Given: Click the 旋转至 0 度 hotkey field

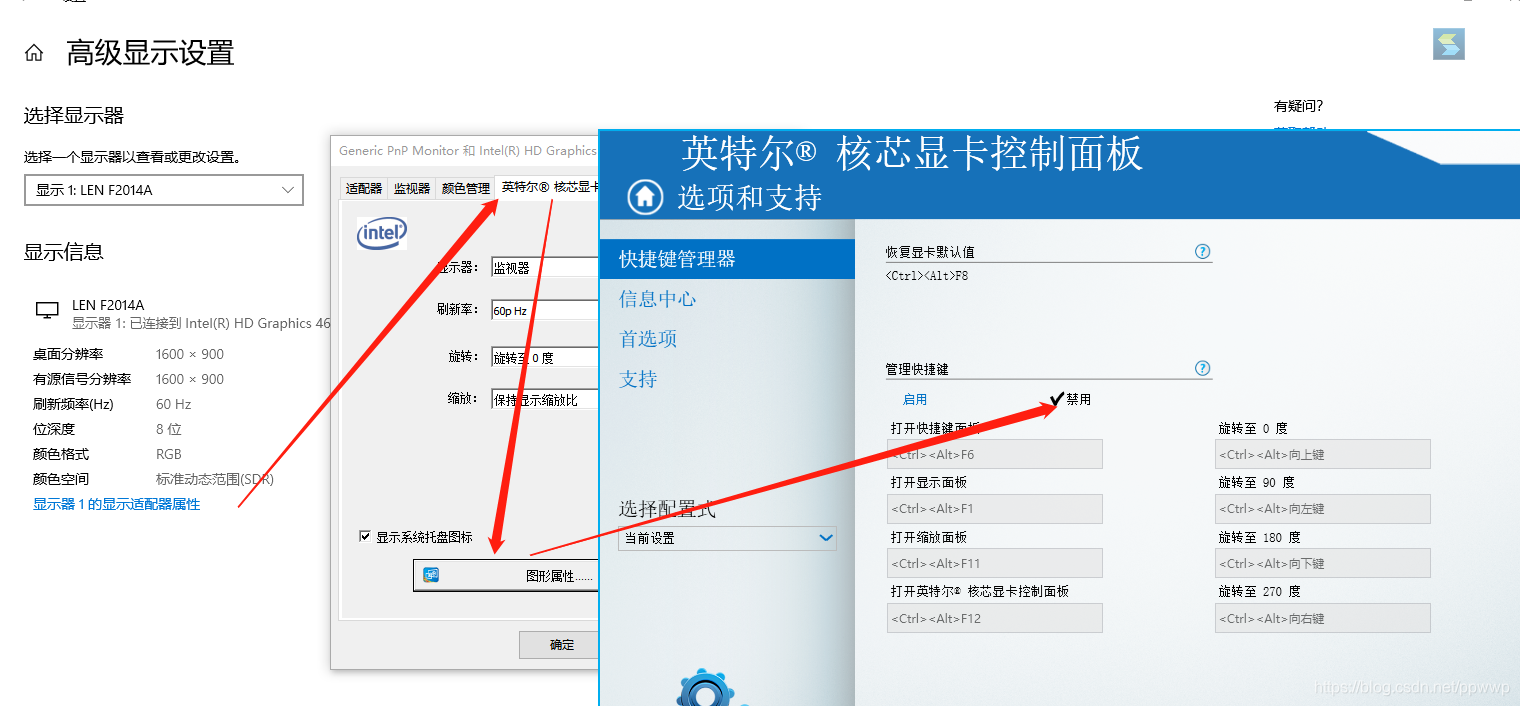Looking at the screenshot, I should click(1323, 454).
